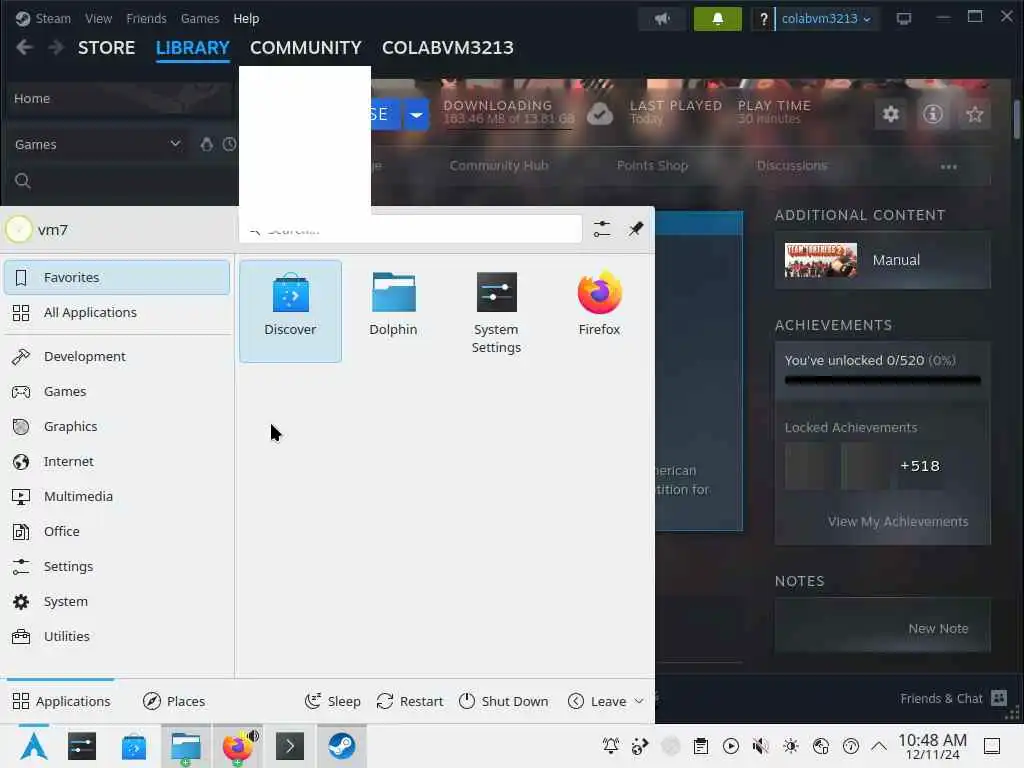Switch to Places tab in launcher
This screenshot has height=768, width=1024.
coord(174,701)
